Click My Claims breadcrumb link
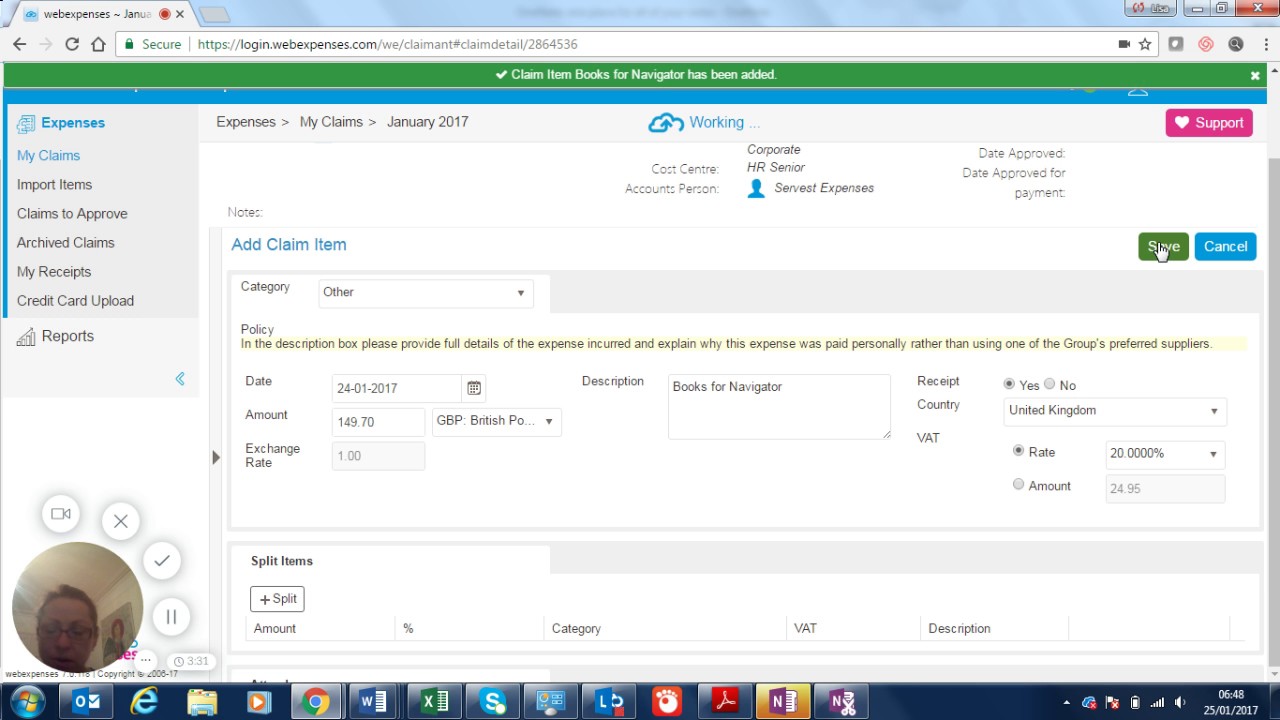Viewport: 1280px width, 720px height. click(331, 122)
